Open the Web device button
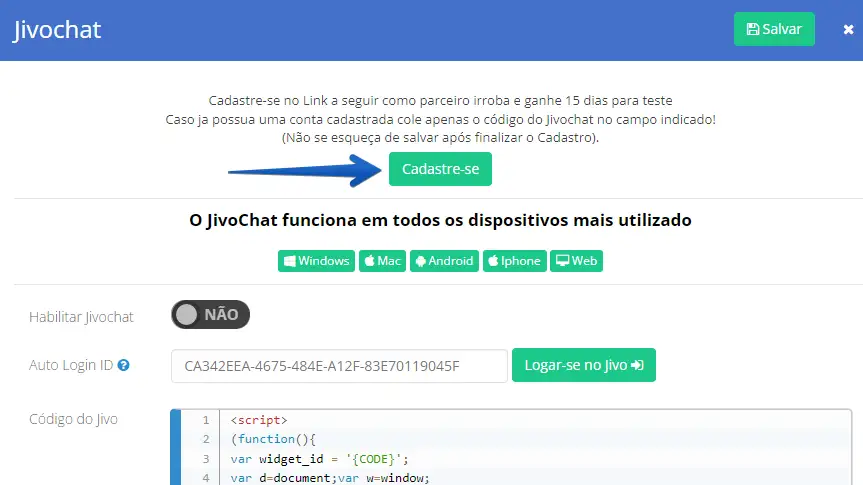This screenshot has height=485, width=863. point(576,261)
